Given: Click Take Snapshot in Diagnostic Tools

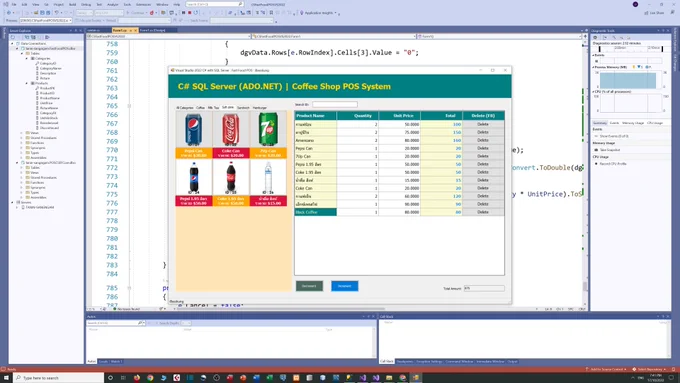Looking at the screenshot, I should (608, 150).
